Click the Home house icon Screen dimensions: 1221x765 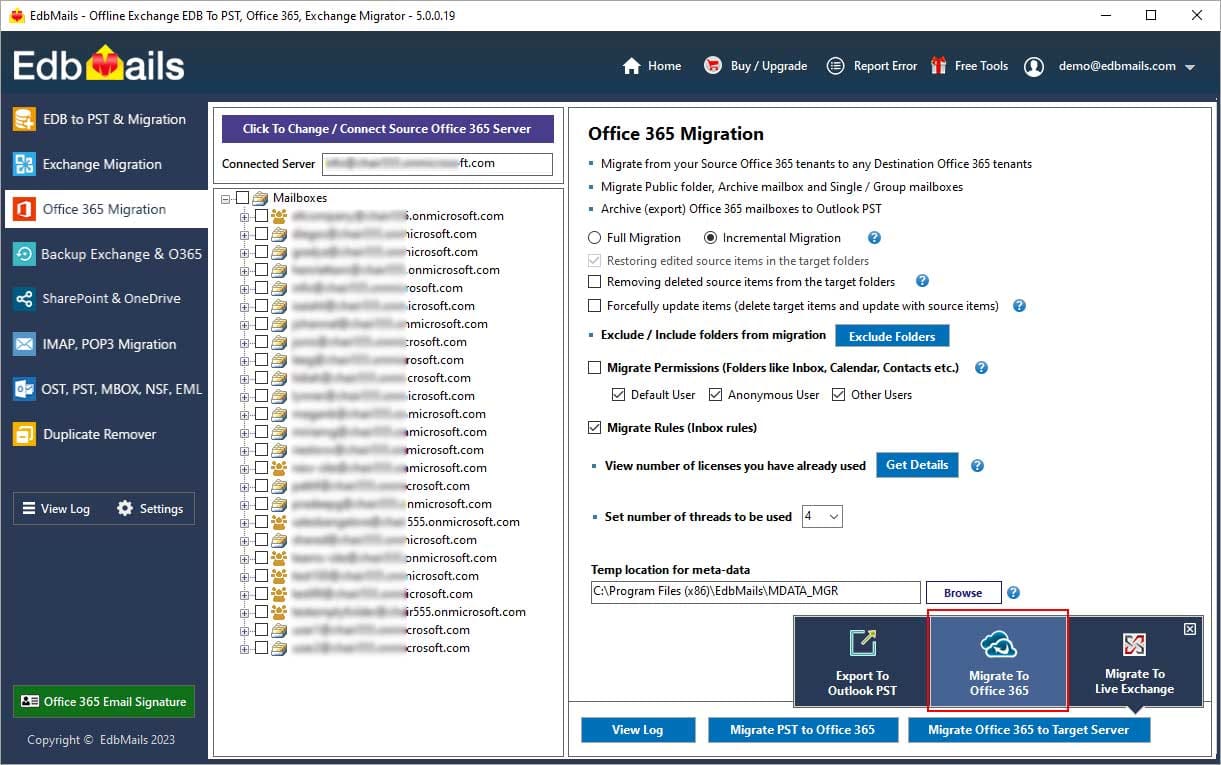pos(631,66)
